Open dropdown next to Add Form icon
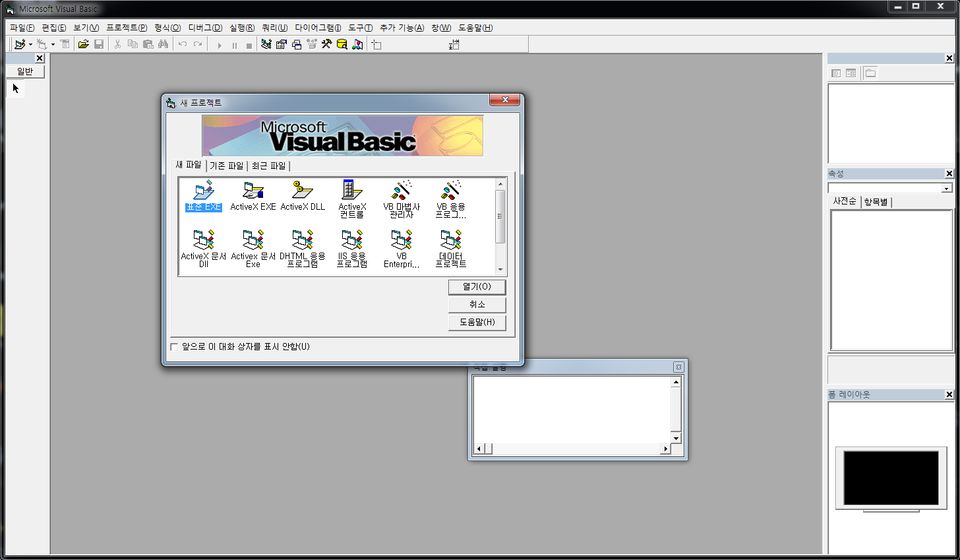 tap(52, 44)
